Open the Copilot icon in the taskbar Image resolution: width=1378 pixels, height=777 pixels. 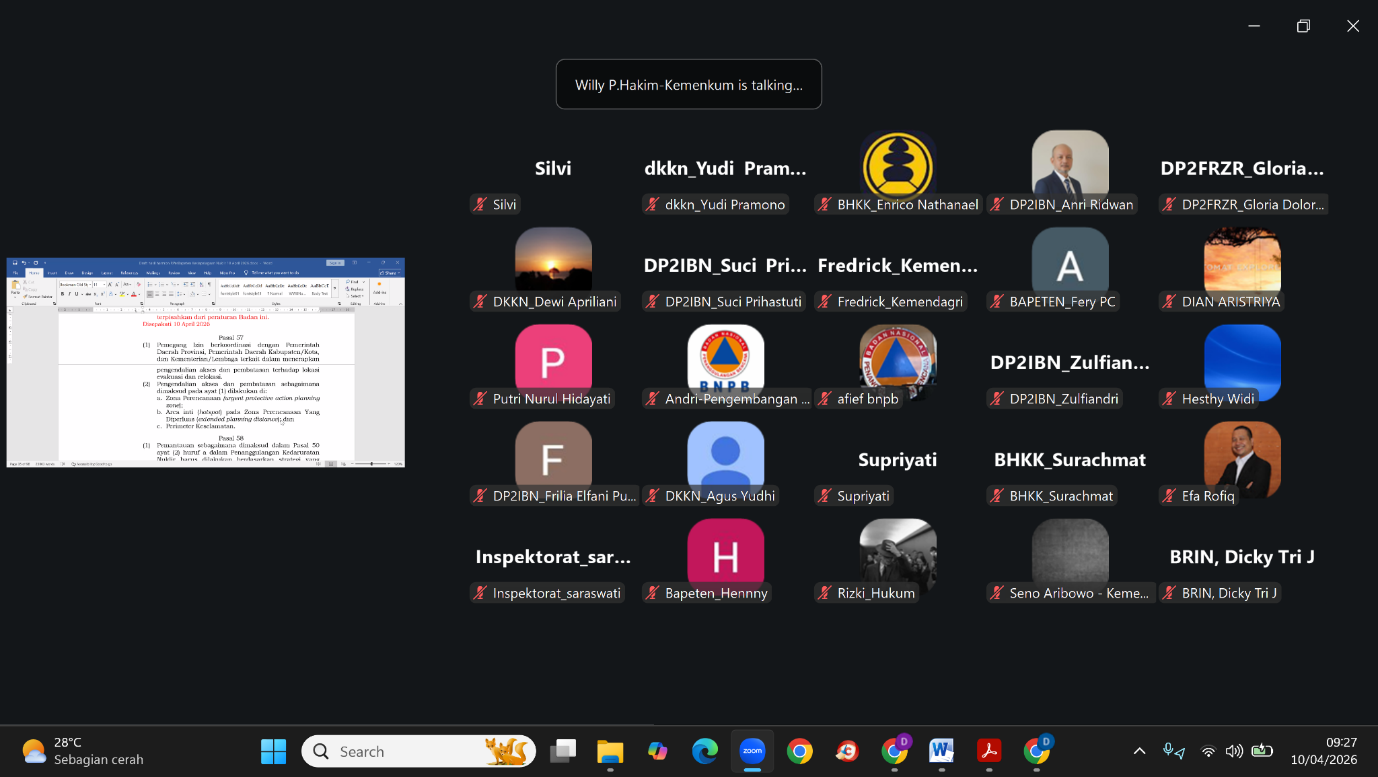(657, 751)
